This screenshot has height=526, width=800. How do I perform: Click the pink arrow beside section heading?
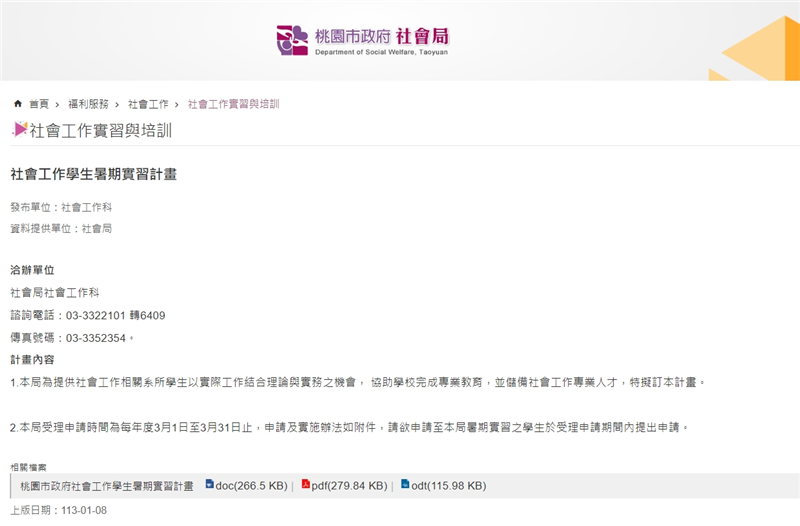point(20,130)
